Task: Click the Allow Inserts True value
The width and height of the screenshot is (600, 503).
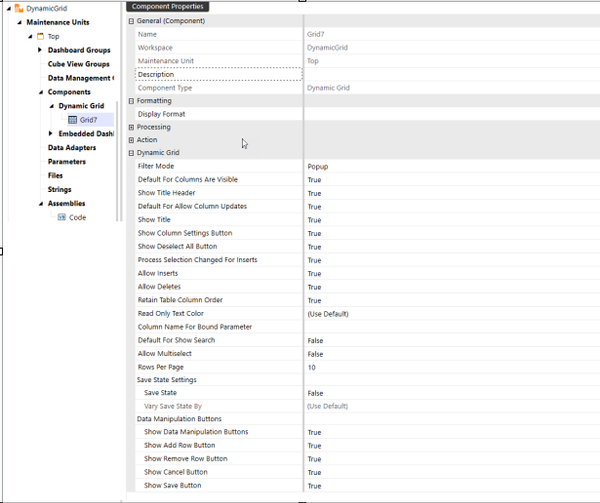Action: pos(314,273)
